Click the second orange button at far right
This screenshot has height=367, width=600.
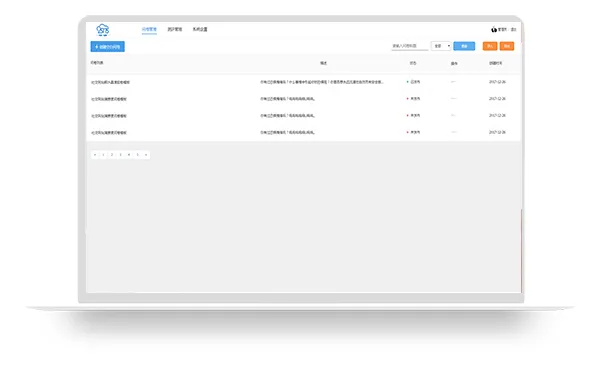(507, 46)
